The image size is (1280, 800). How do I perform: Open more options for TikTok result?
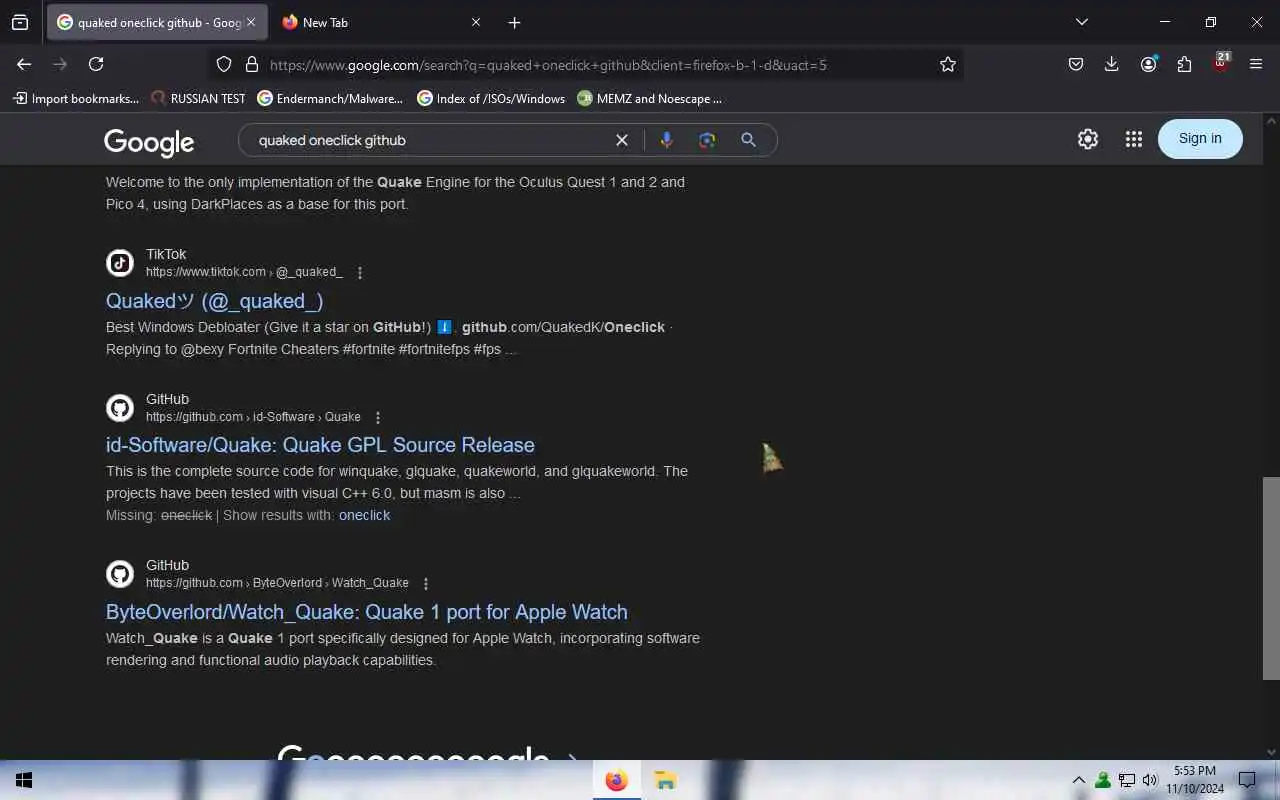360,273
